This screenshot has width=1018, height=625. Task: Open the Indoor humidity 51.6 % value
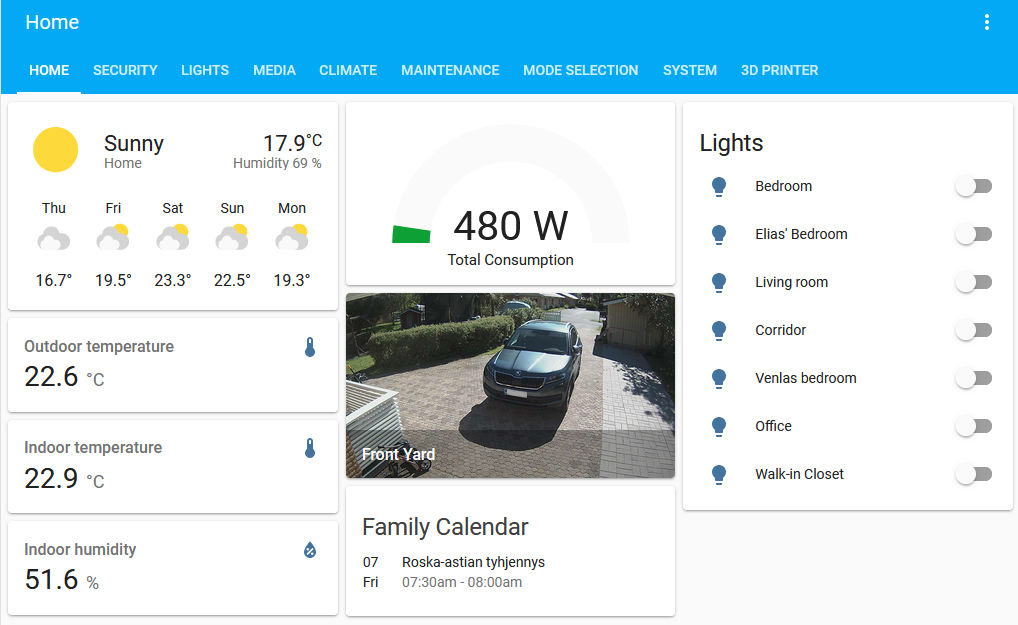[x=62, y=580]
